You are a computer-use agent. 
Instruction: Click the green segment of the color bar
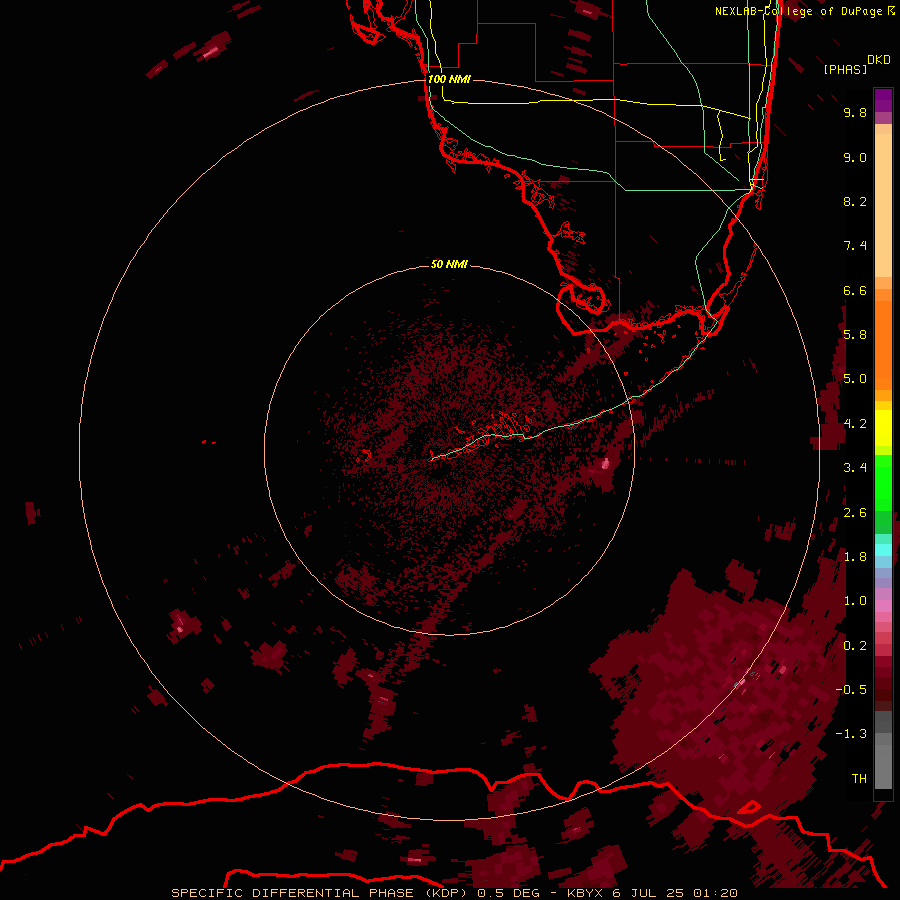(x=883, y=494)
